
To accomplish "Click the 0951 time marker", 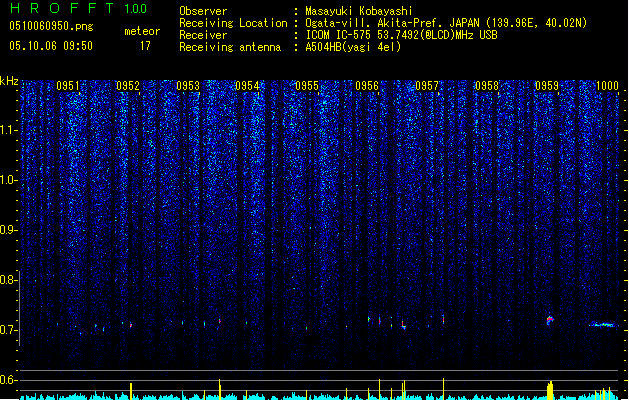I will pyautogui.click(x=67, y=86).
